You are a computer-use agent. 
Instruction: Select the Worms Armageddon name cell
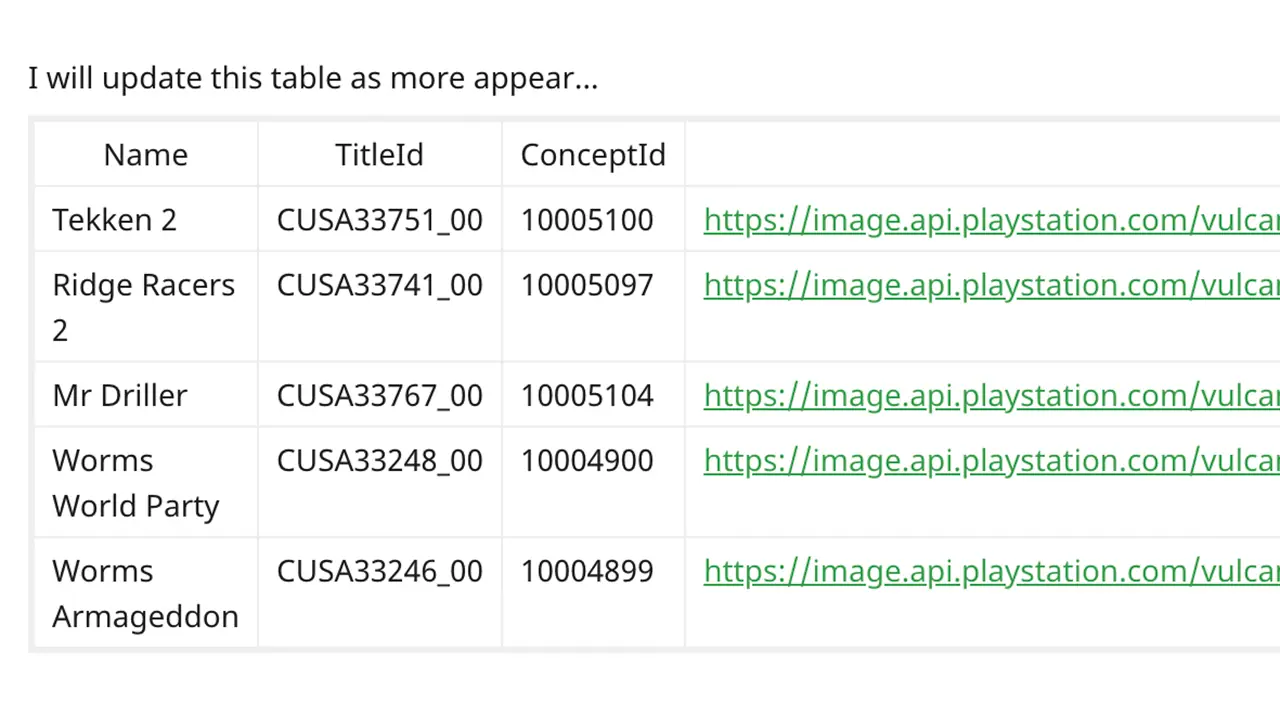(x=145, y=593)
